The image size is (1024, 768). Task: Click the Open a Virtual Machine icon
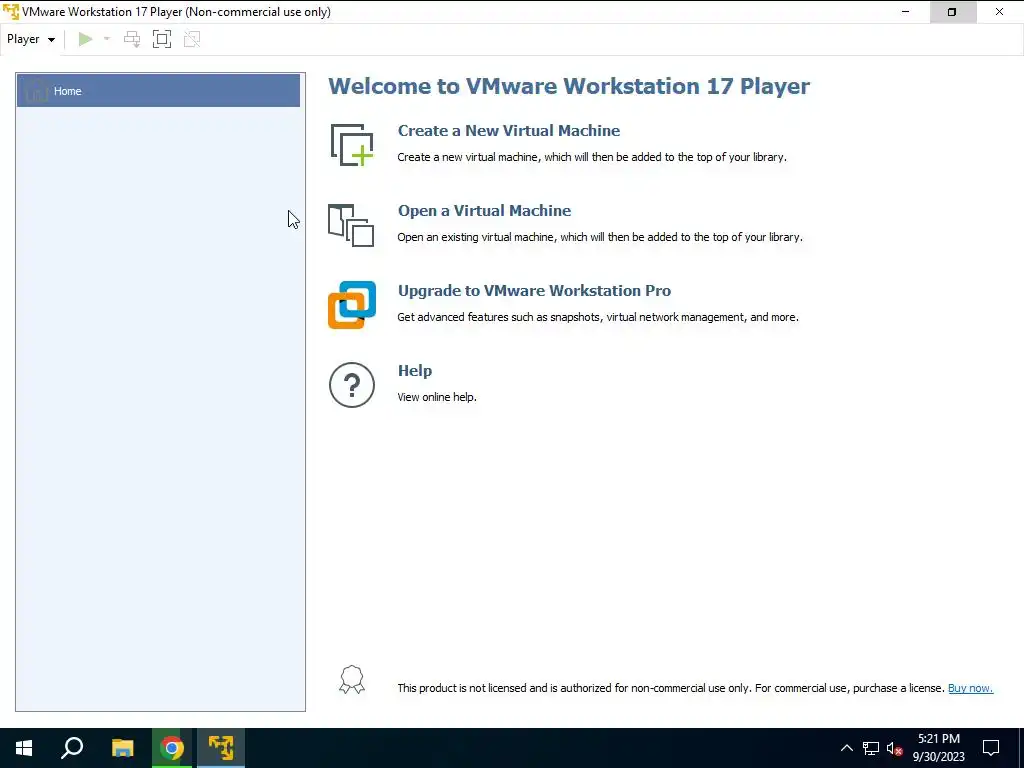[351, 225]
